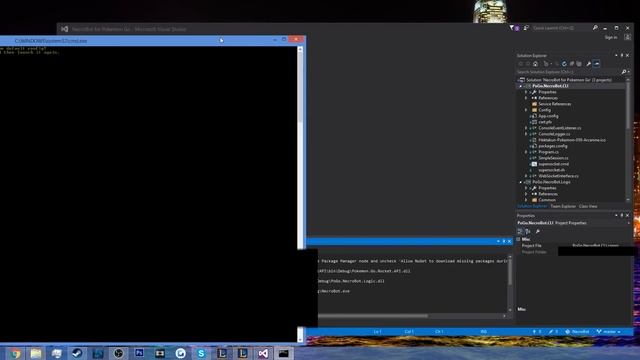640x360 pixels.
Task: Click the Categorized icon in Properties panel
Action: tap(520, 231)
